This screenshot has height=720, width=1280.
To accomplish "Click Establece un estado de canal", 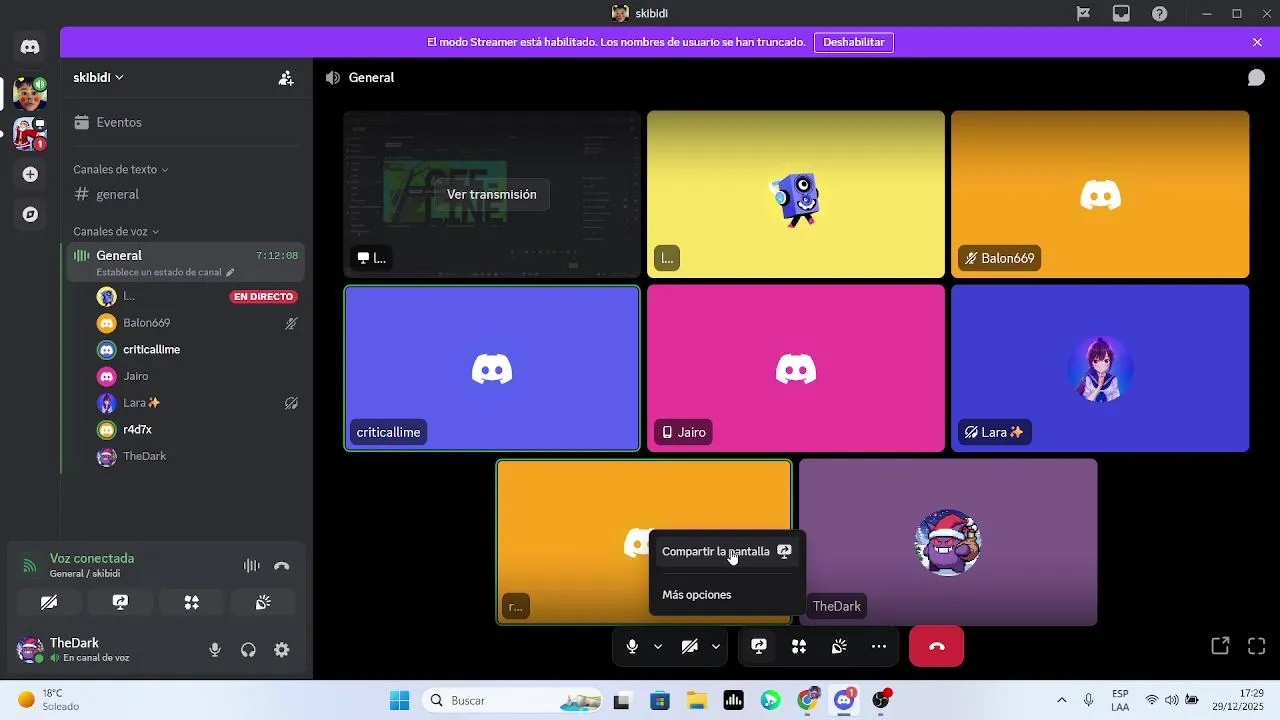I will pos(158,272).
